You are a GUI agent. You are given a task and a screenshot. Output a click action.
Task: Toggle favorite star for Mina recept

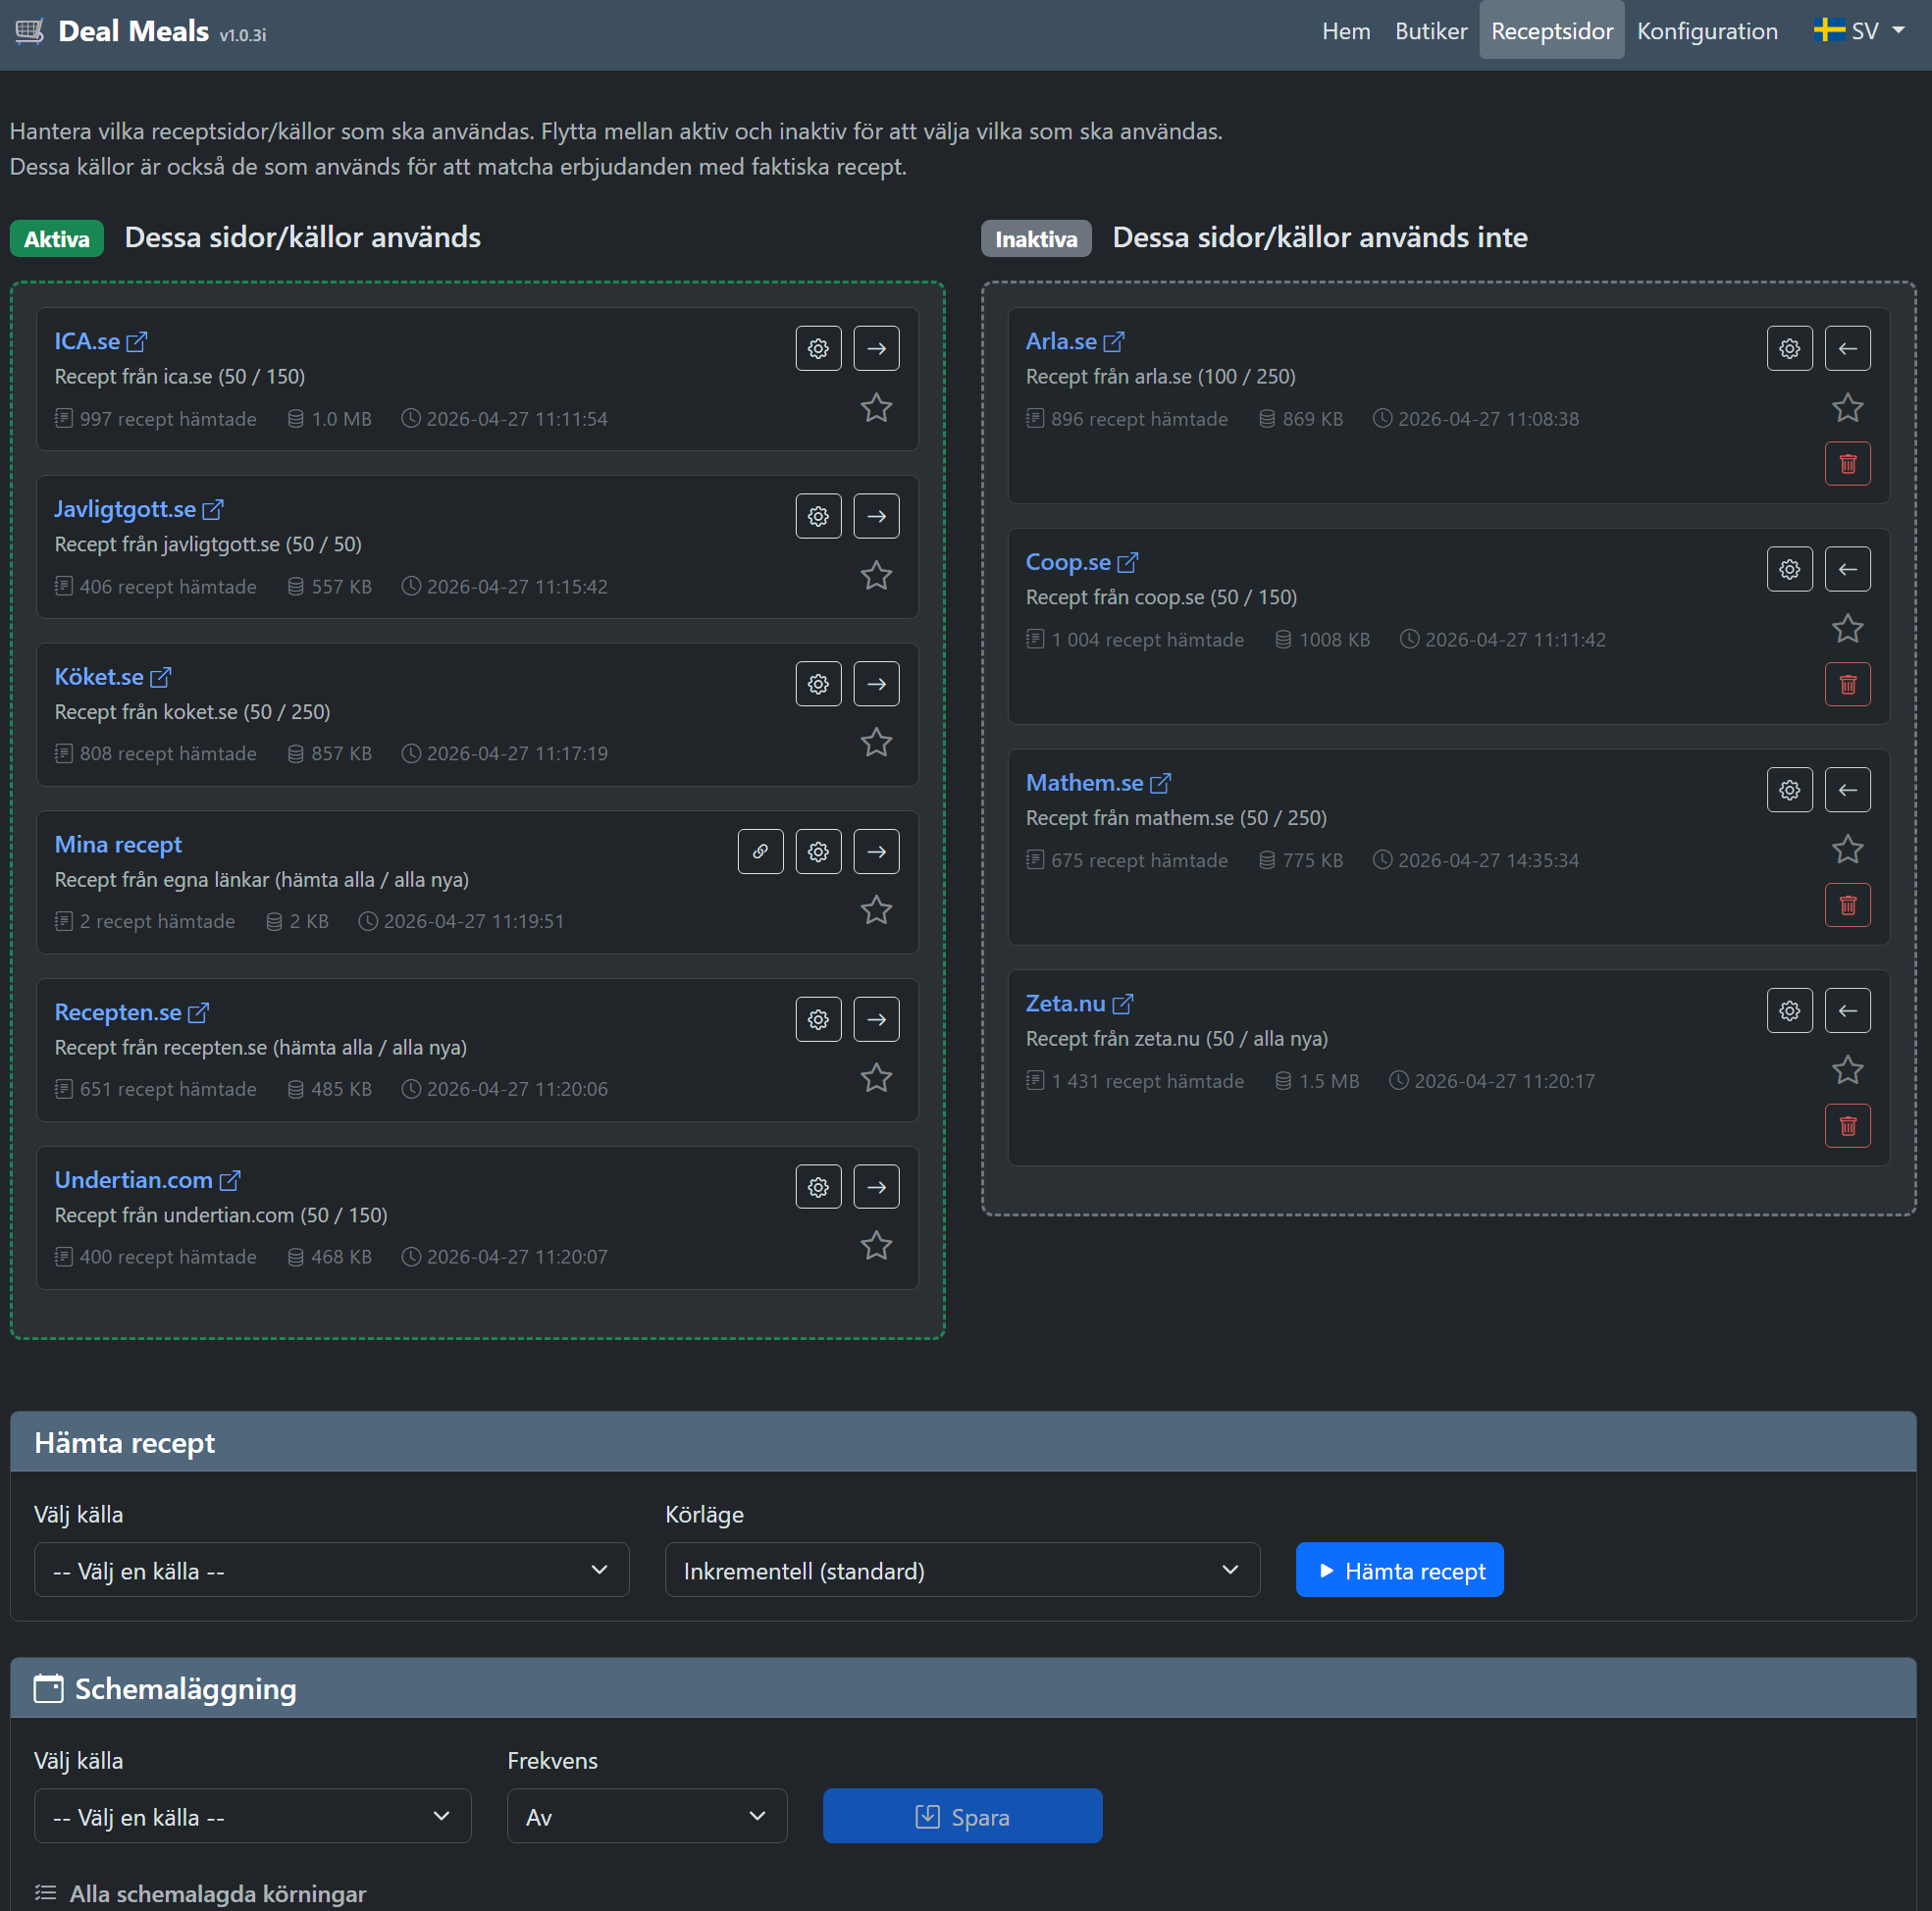pos(876,910)
